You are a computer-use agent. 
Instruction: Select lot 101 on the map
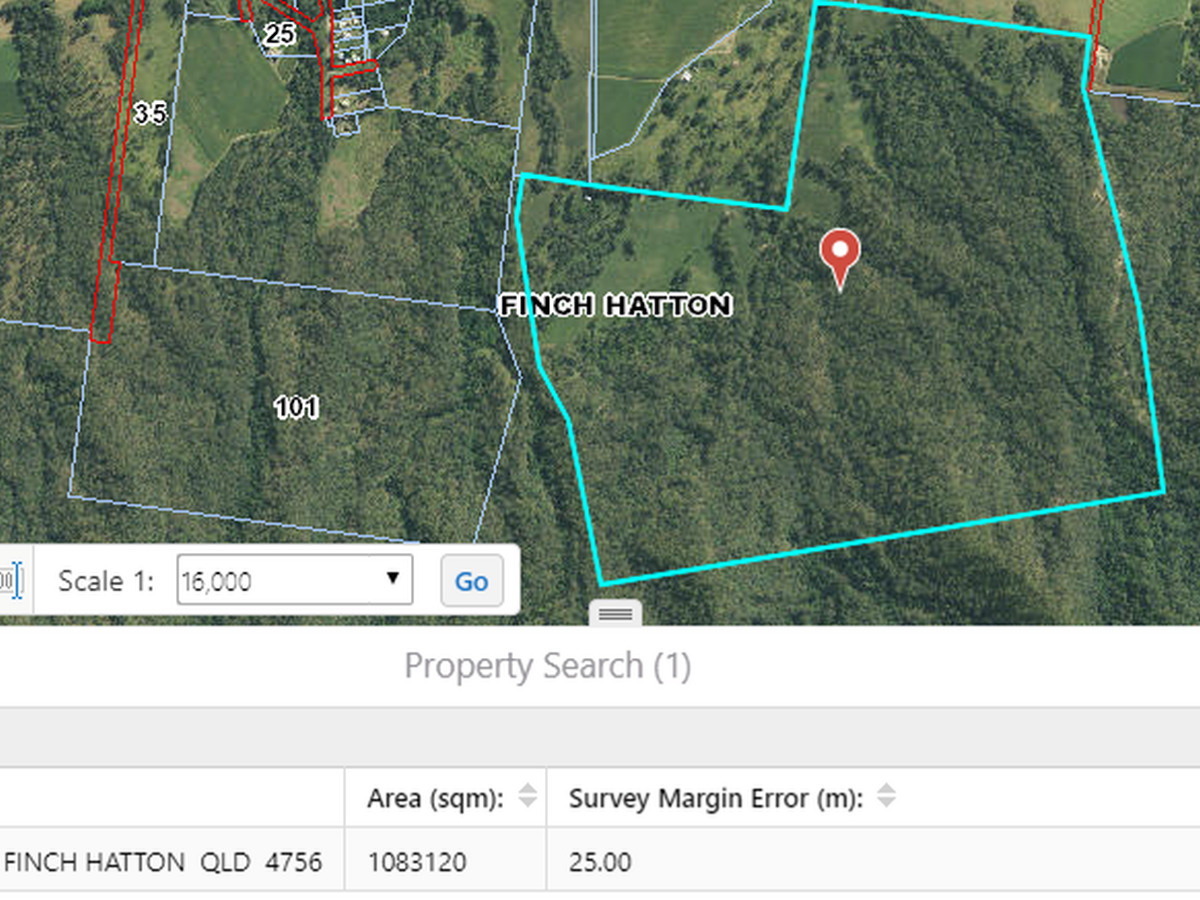pos(296,407)
